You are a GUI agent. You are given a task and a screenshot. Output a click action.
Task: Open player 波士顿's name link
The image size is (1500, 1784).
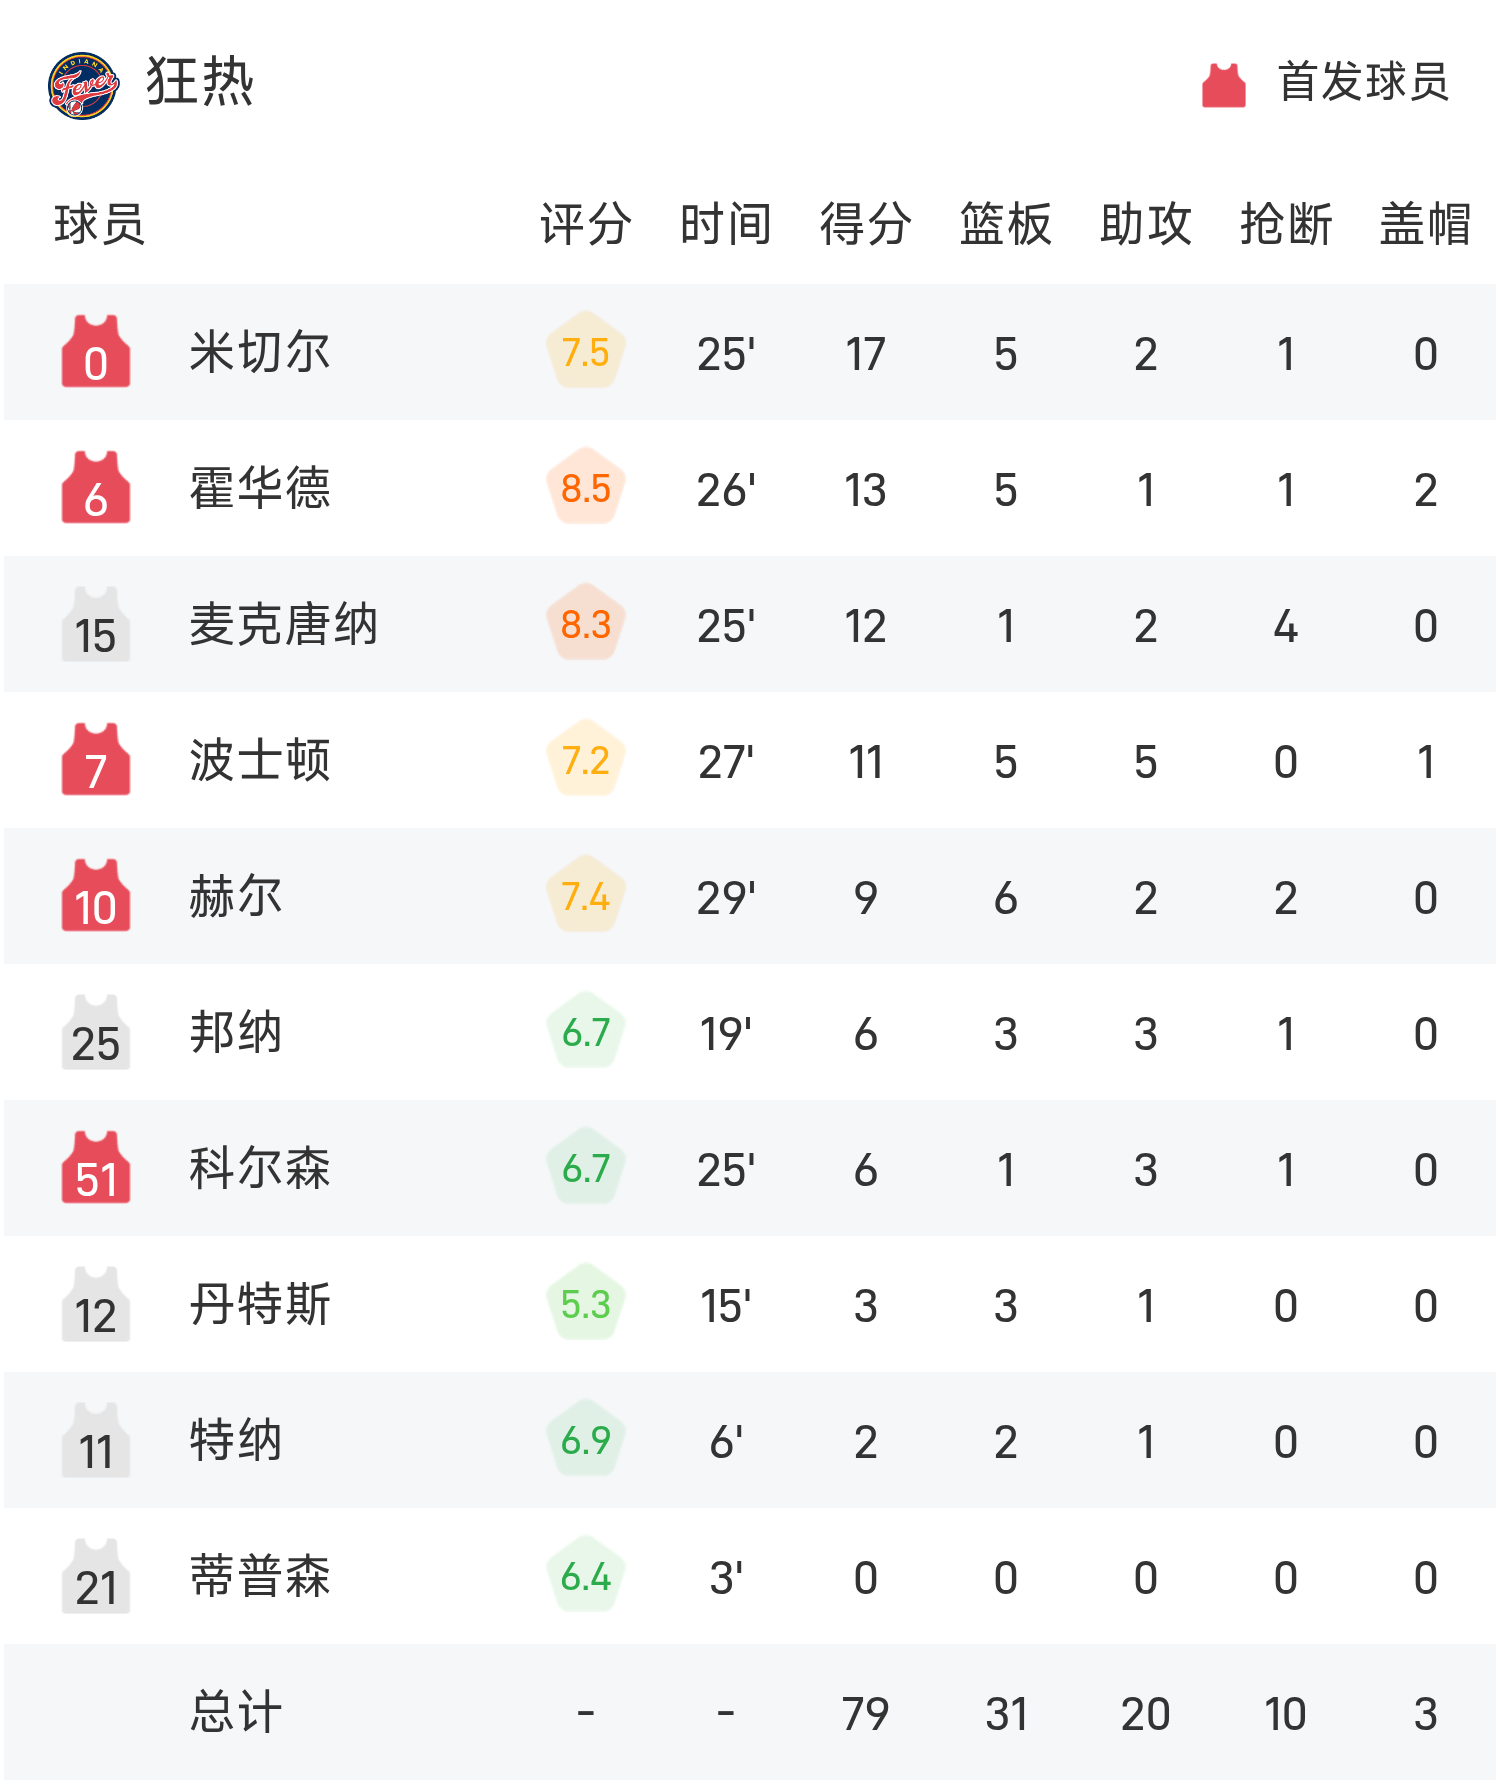point(260,761)
